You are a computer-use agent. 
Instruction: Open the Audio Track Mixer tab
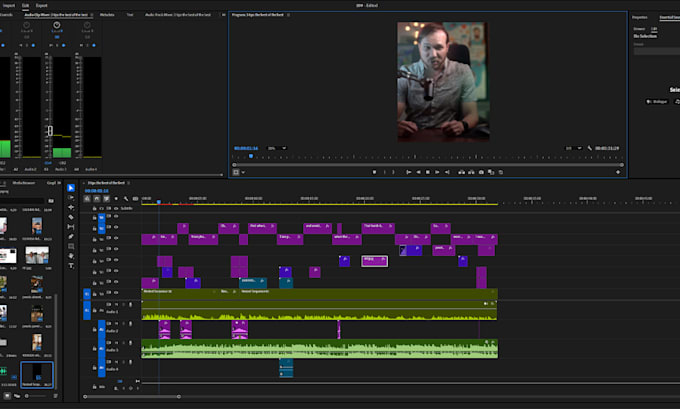[x=178, y=15]
